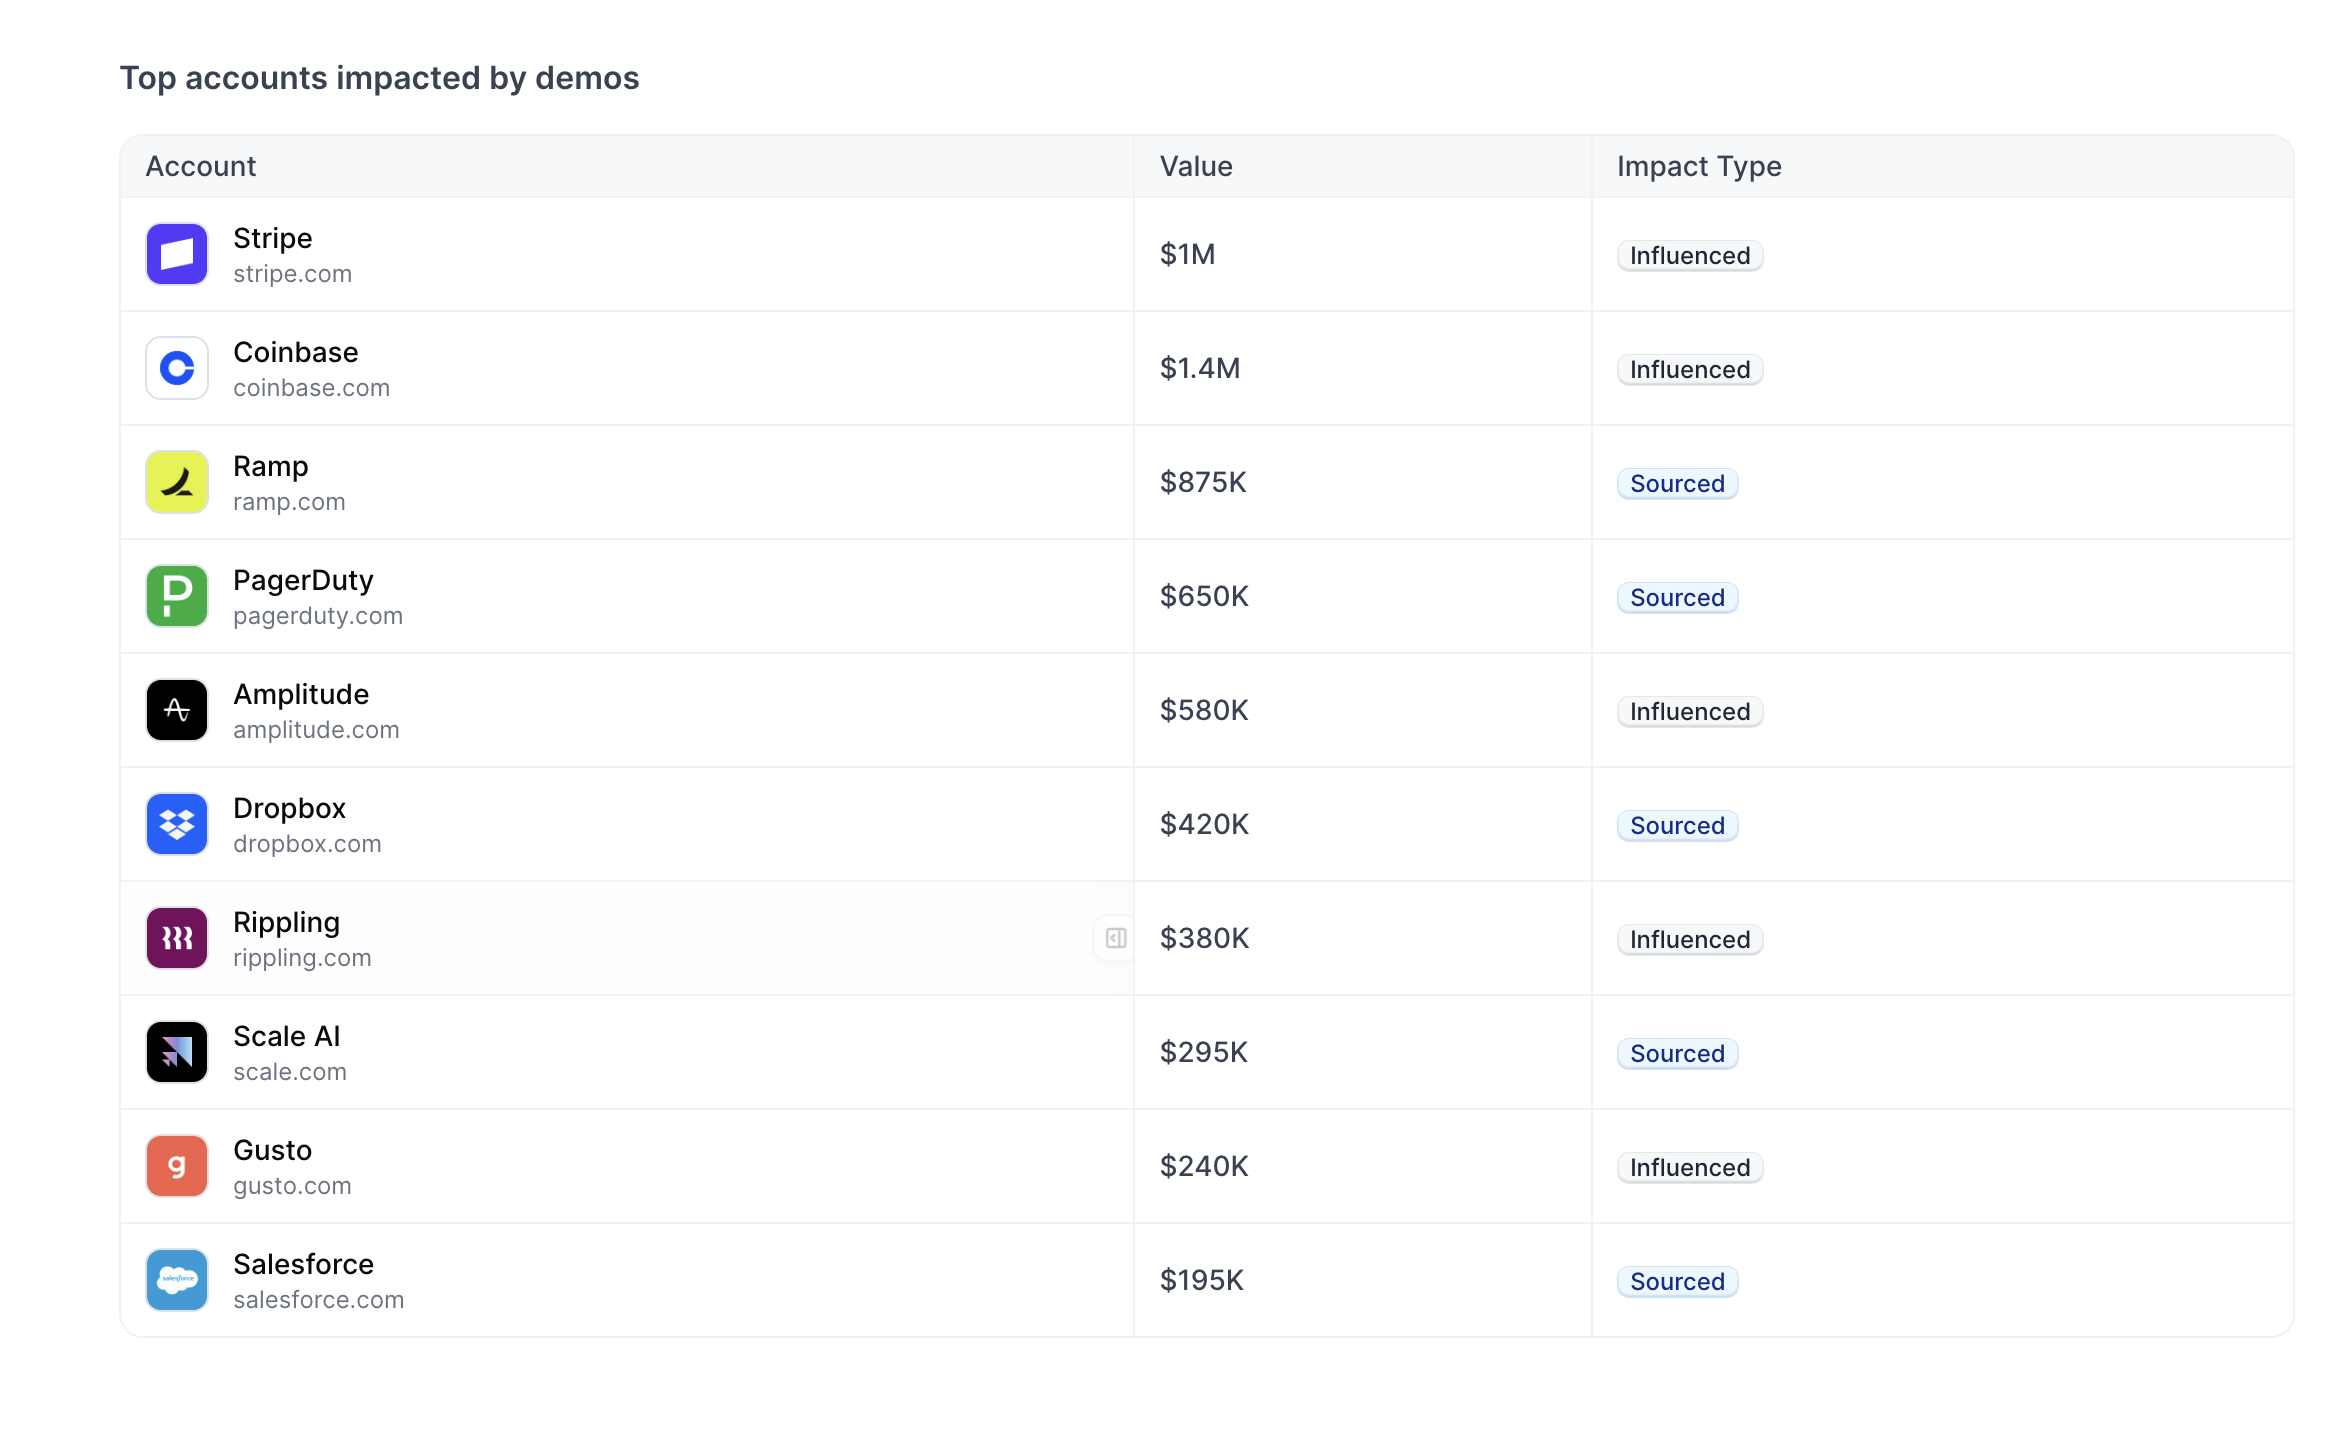The width and height of the screenshot is (2352, 1440).
Task: Click the Stripe logo icon
Action: [176, 254]
